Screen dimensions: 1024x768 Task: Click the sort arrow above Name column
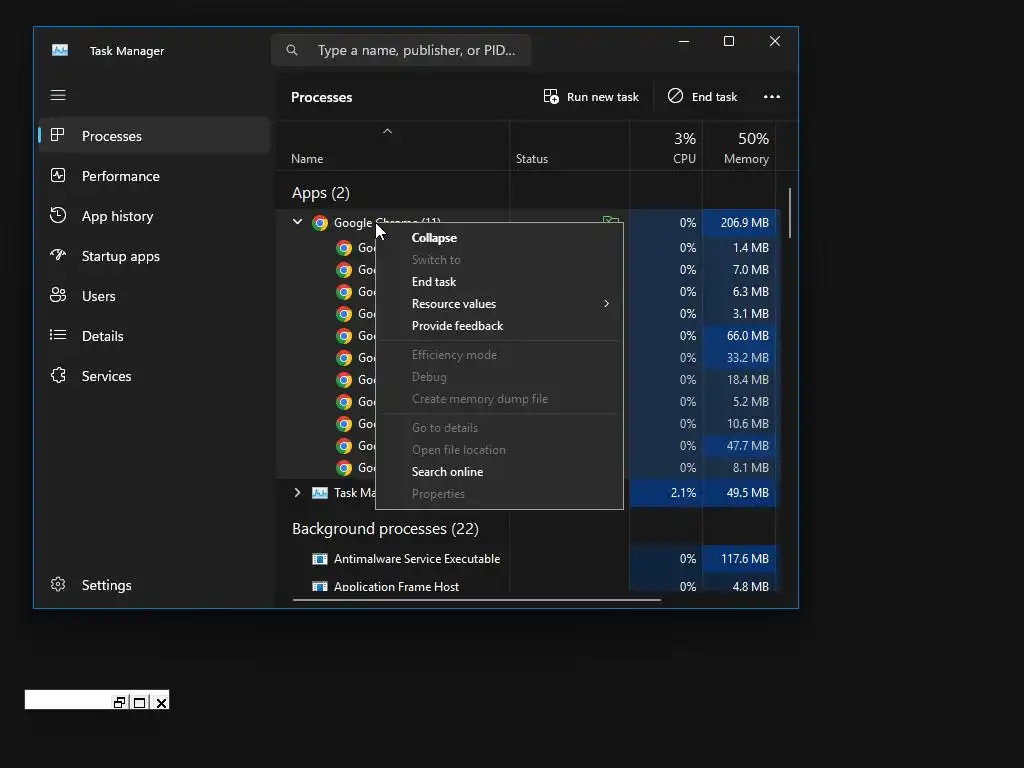pyautogui.click(x=387, y=131)
